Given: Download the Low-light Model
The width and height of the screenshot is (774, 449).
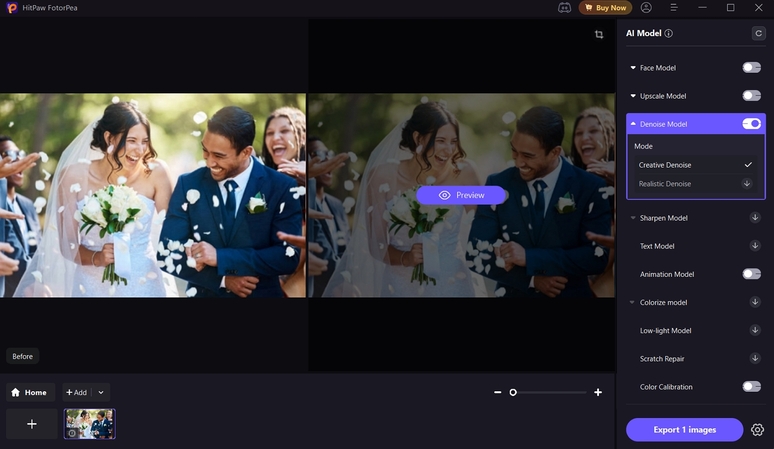Looking at the screenshot, I should [x=755, y=330].
